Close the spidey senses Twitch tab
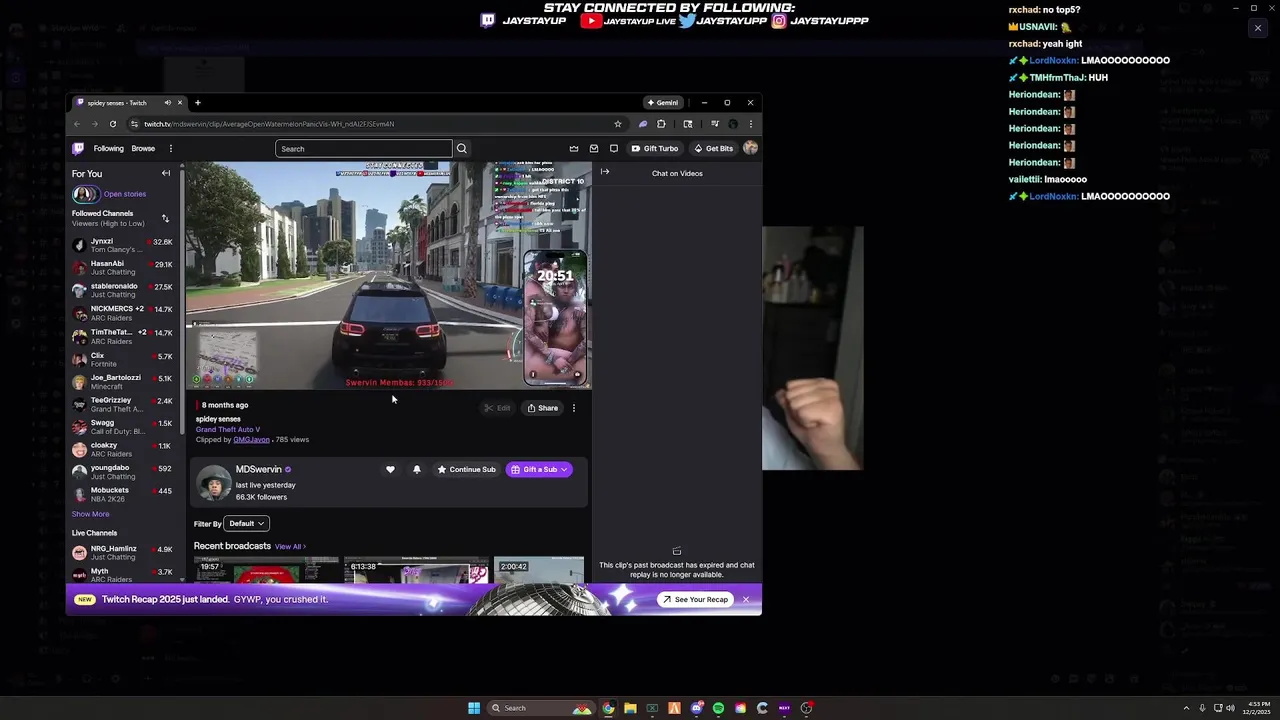The height and width of the screenshot is (720, 1280). [x=180, y=102]
